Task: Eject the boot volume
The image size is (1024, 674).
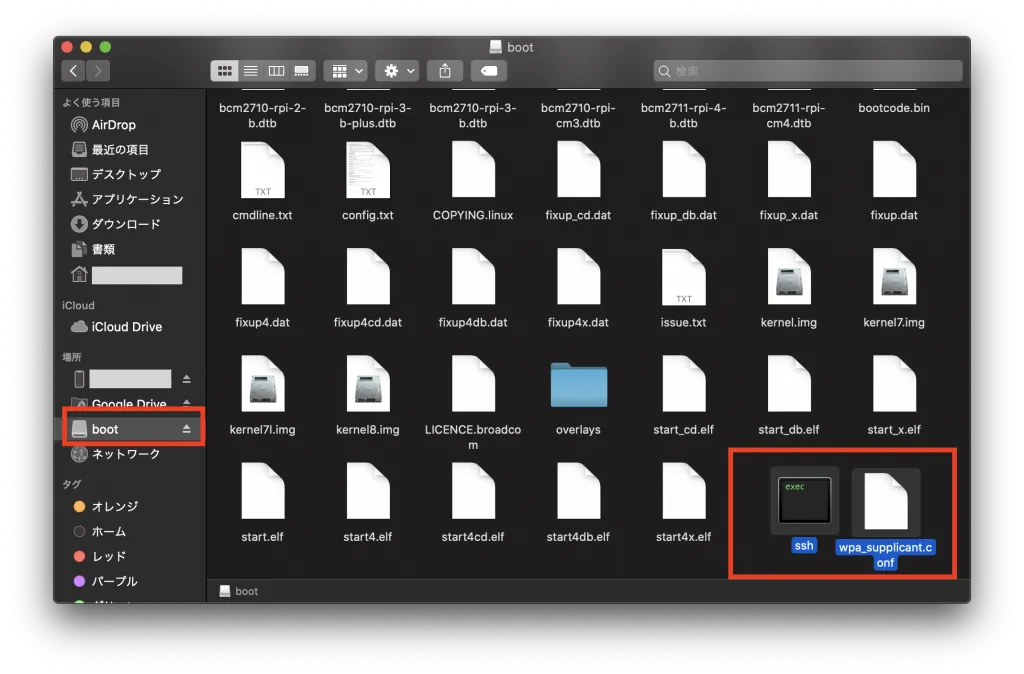Action: (186, 429)
